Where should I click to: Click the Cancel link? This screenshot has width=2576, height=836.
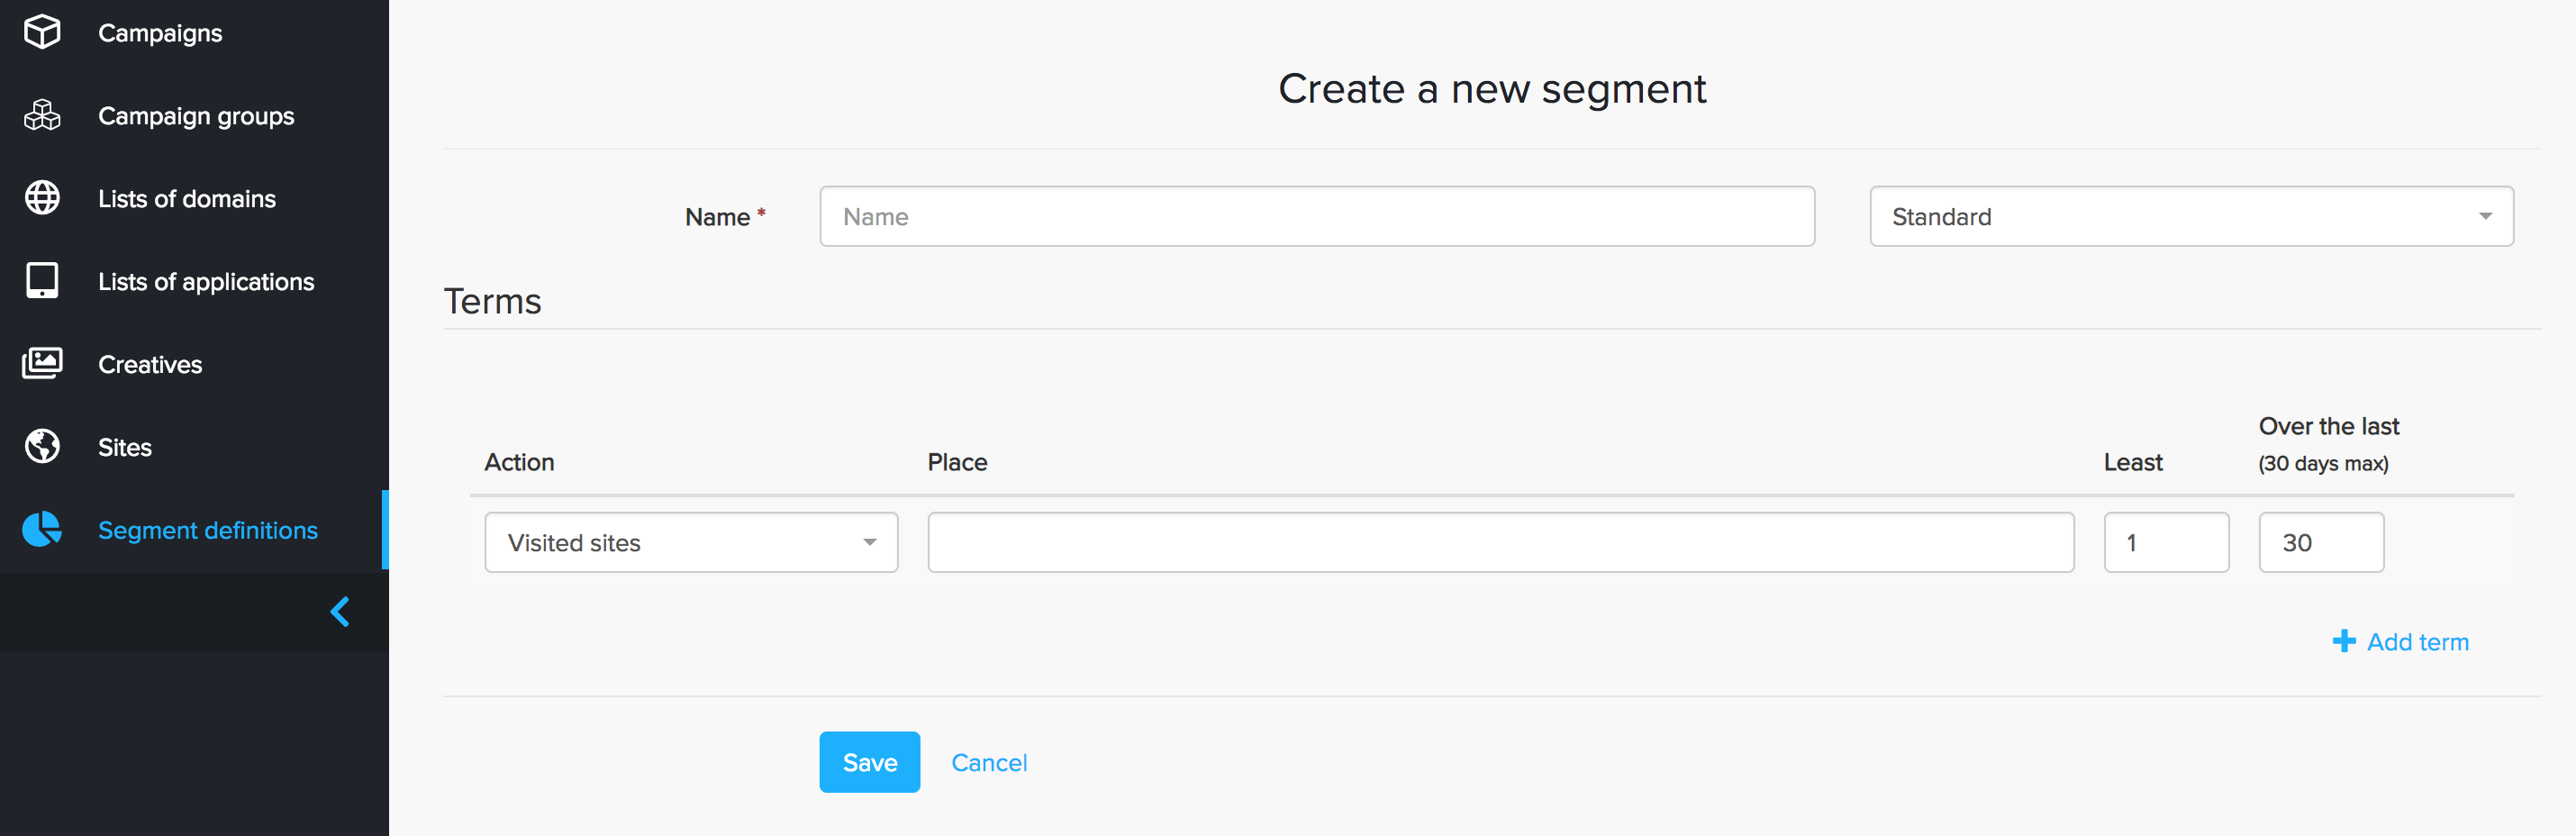(x=988, y=763)
